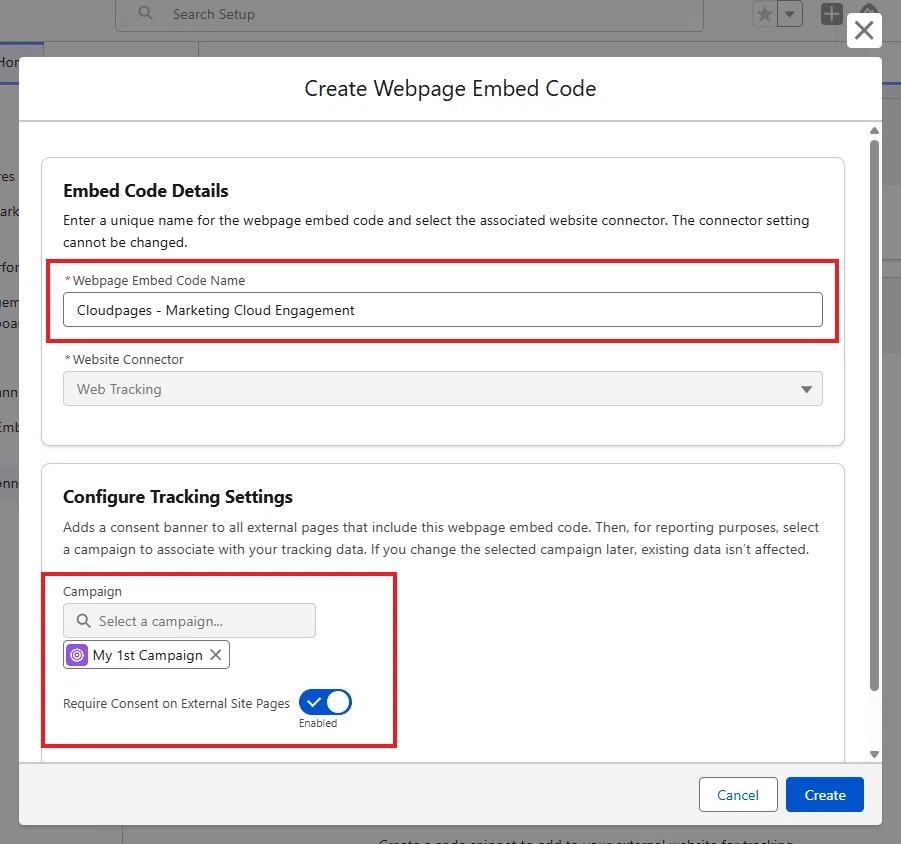Click the Configure Tracking Settings heading
The width and height of the screenshot is (901, 844).
(178, 496)
